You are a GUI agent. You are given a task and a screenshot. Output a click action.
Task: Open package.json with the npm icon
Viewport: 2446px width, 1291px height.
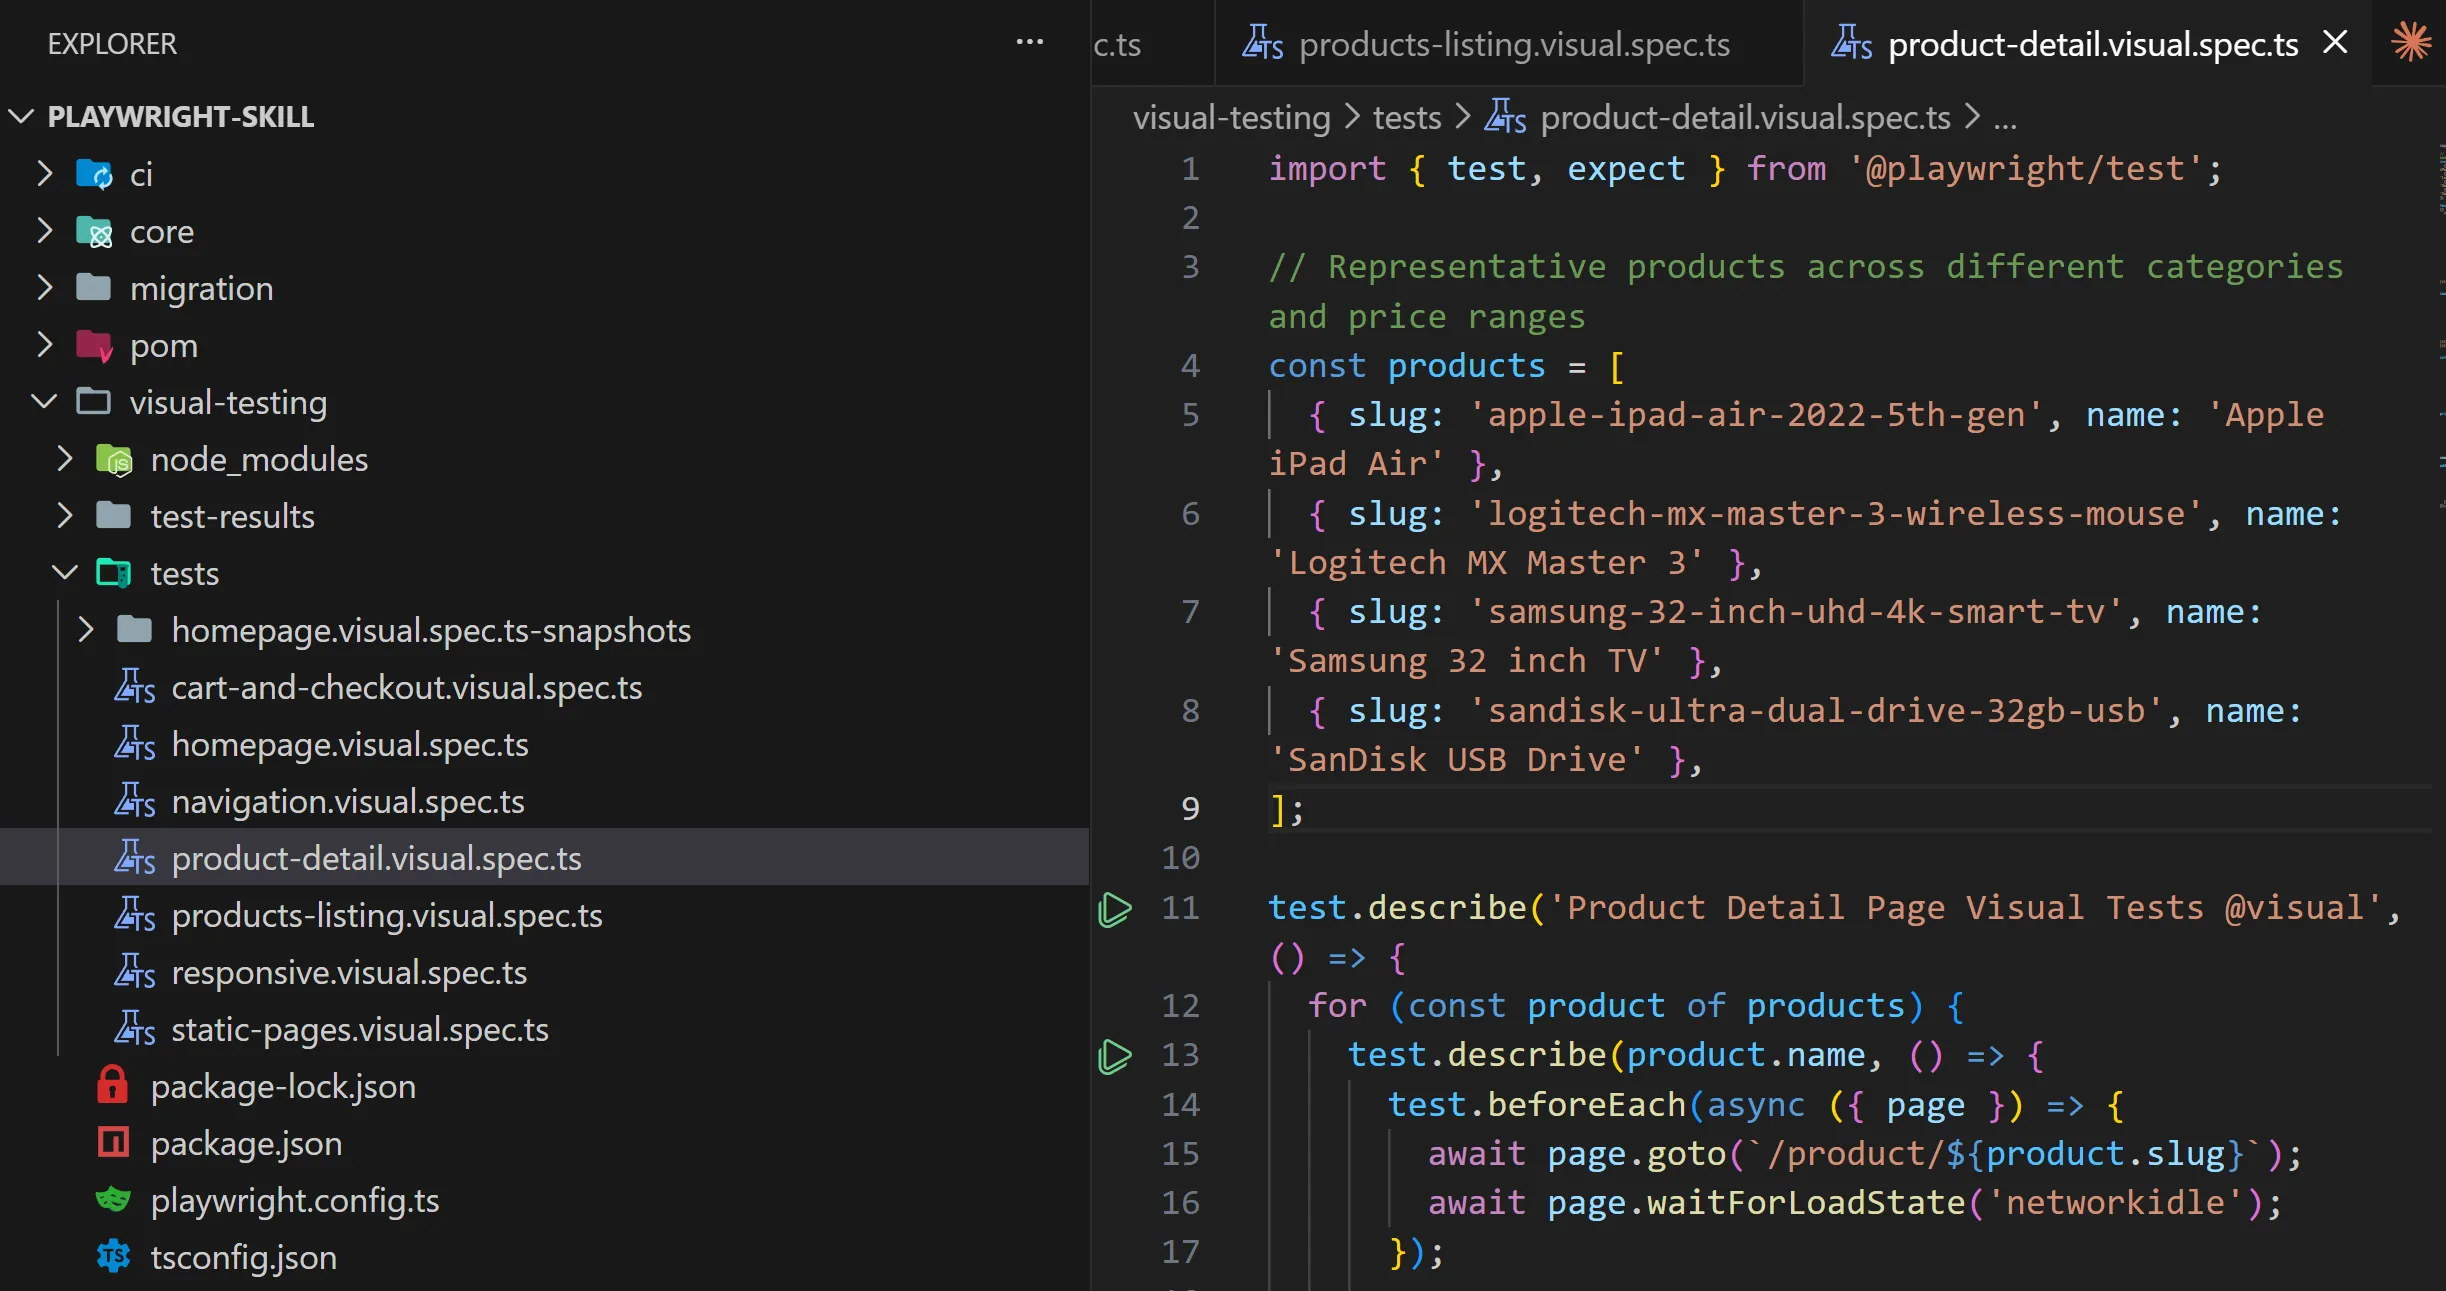pyautogui.click(x=246, y=1143)
